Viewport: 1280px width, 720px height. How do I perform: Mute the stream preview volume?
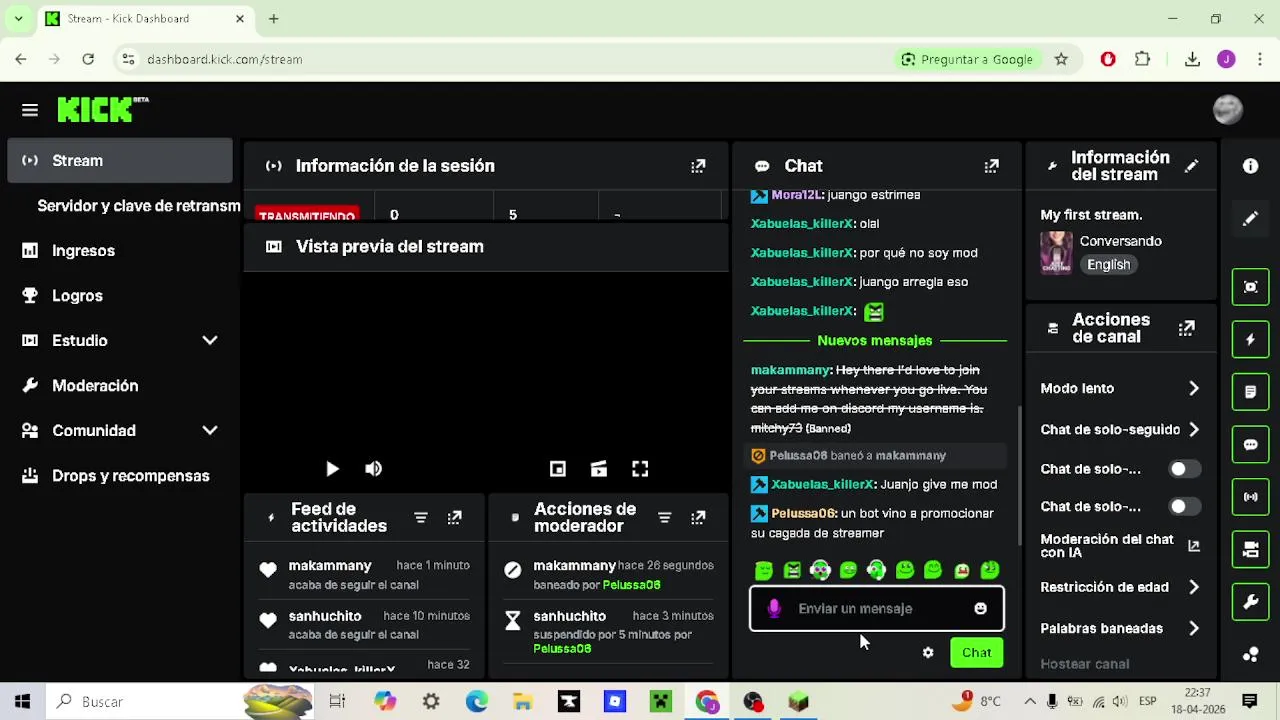[x=373, y=469]
